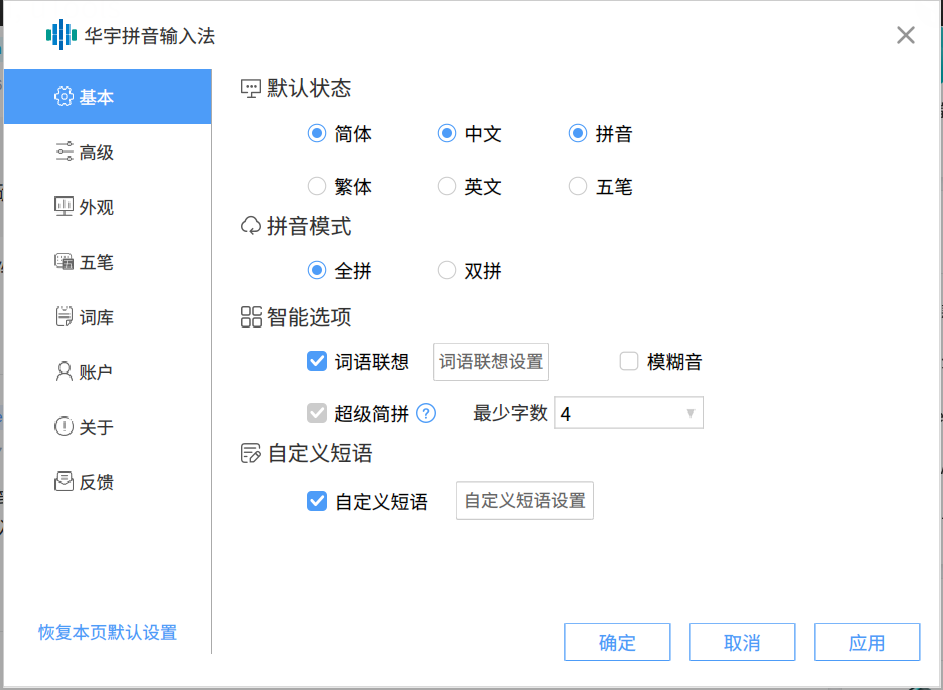The width and height of the screenshot is (943, 690).
Task: Open the 关于 about icon in sidebar
Action: (x=63, y=426)
